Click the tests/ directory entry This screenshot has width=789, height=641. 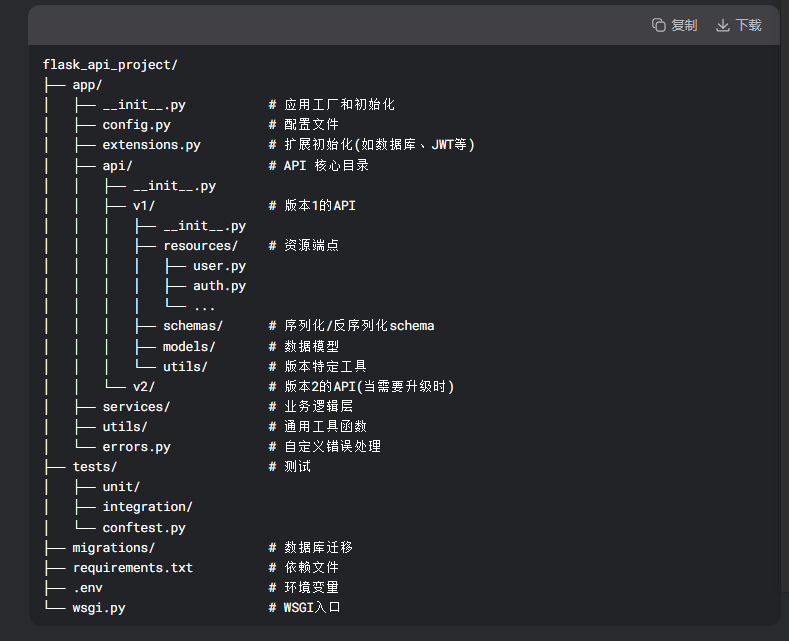pos(95,467)
